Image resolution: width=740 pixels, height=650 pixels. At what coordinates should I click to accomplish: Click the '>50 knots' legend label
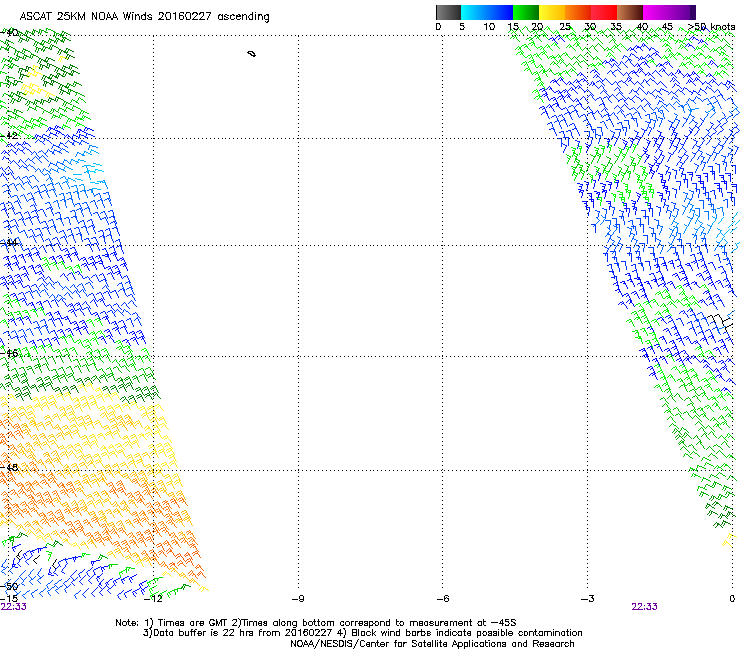click(711, 27)
